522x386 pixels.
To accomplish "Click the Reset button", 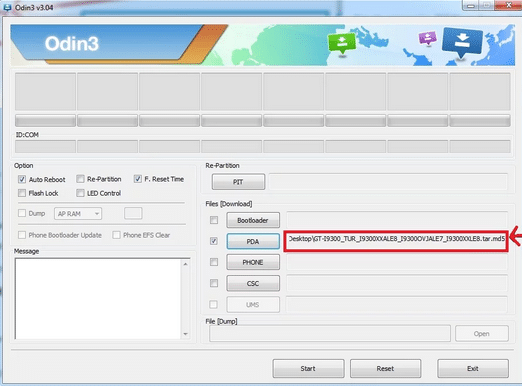I will point(386,368).
